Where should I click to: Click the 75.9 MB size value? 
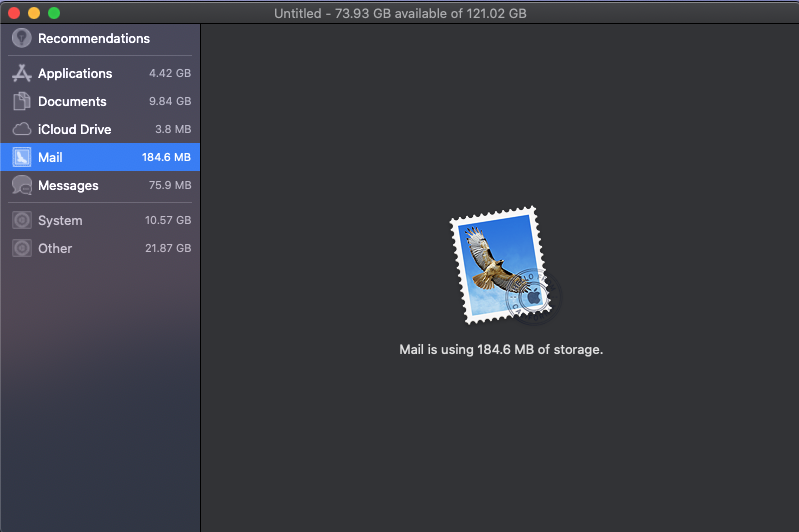coord(170,185)
